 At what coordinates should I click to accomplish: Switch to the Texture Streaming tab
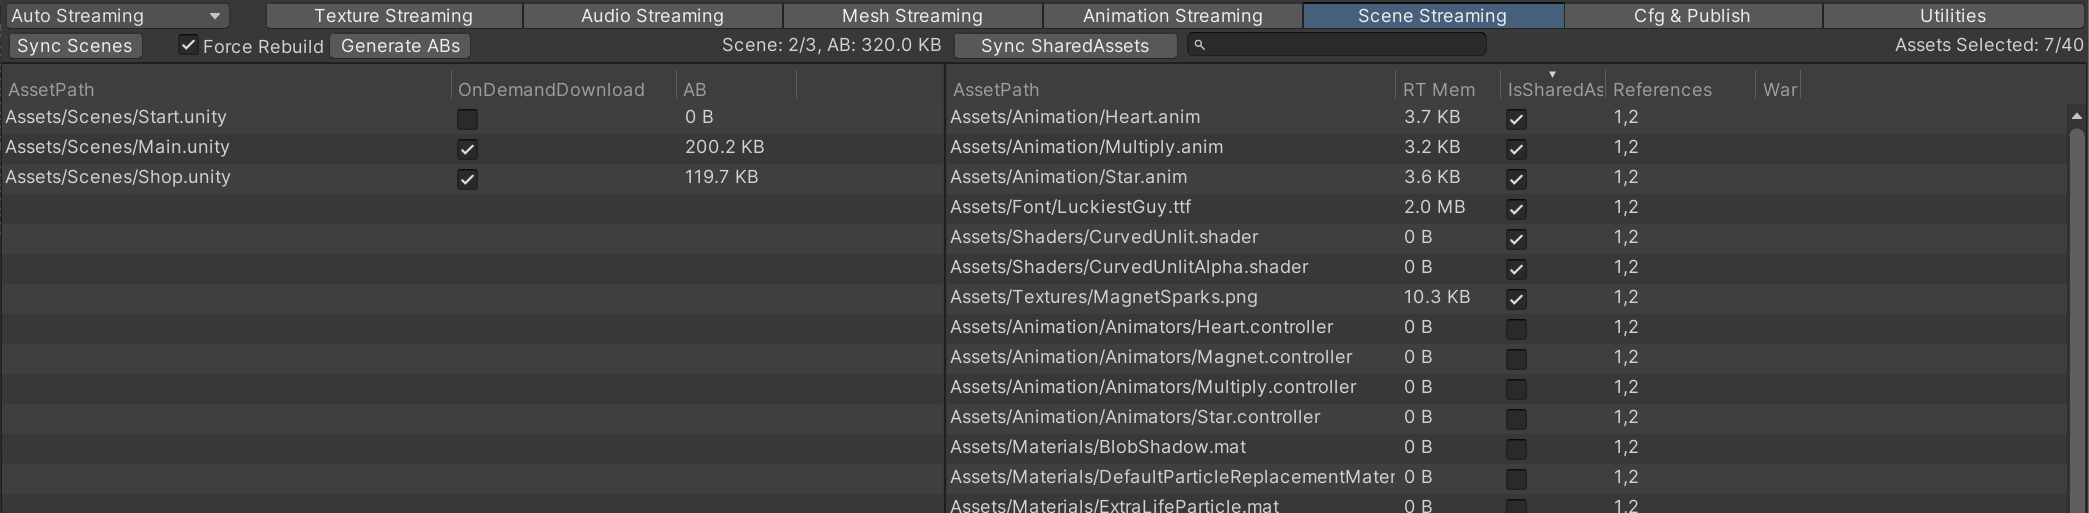[x=393, y=16]
